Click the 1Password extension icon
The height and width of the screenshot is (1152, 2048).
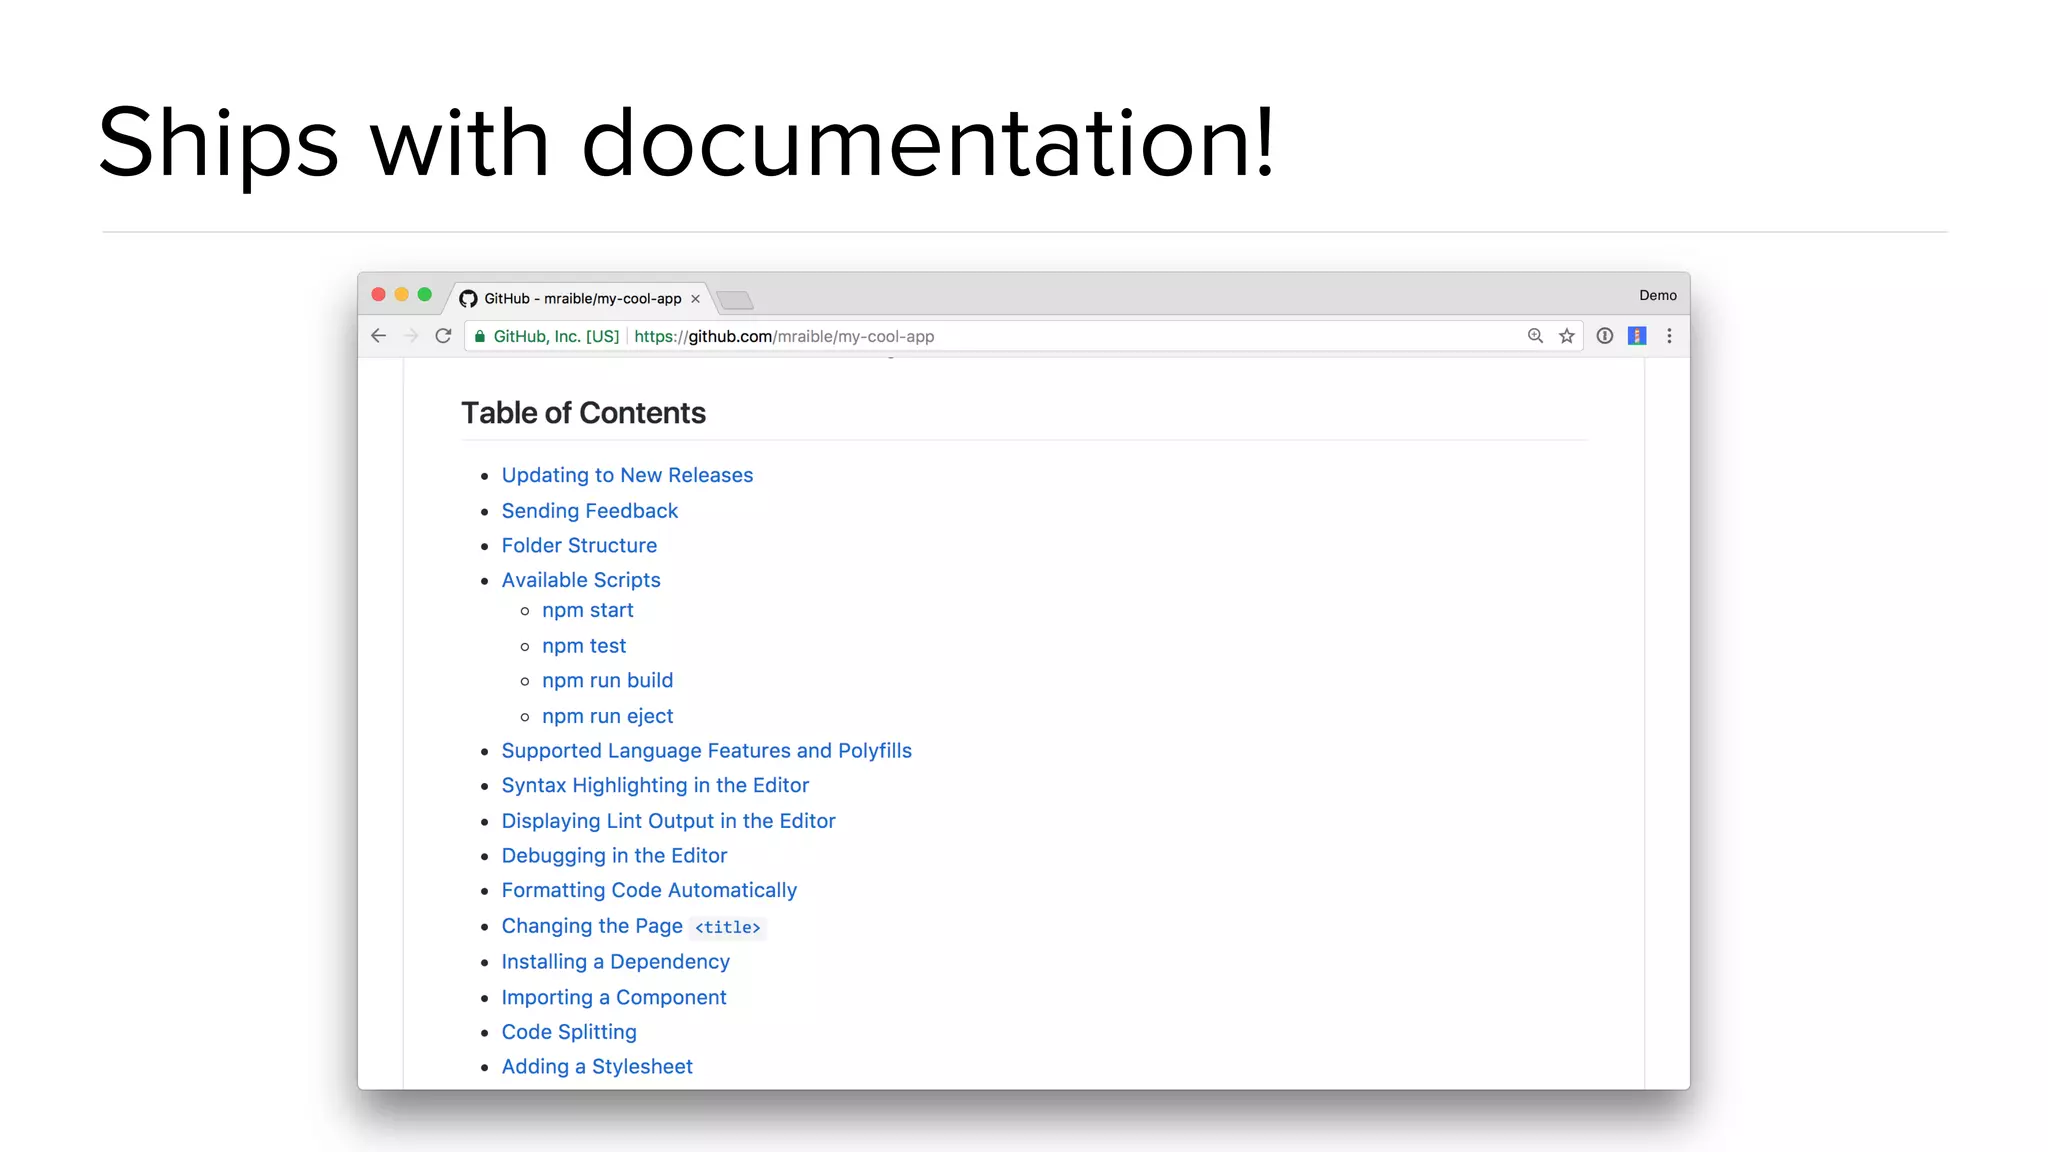click(1605, 336)
